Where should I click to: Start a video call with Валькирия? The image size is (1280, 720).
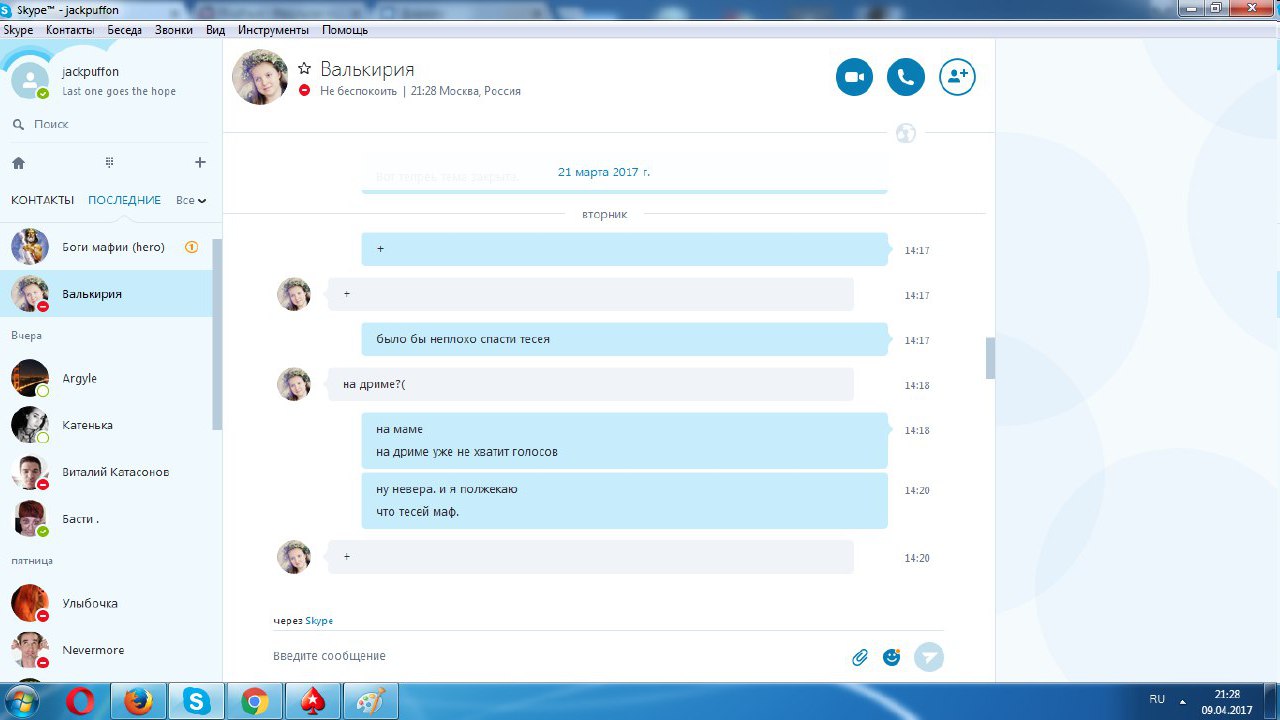[854, 77]
